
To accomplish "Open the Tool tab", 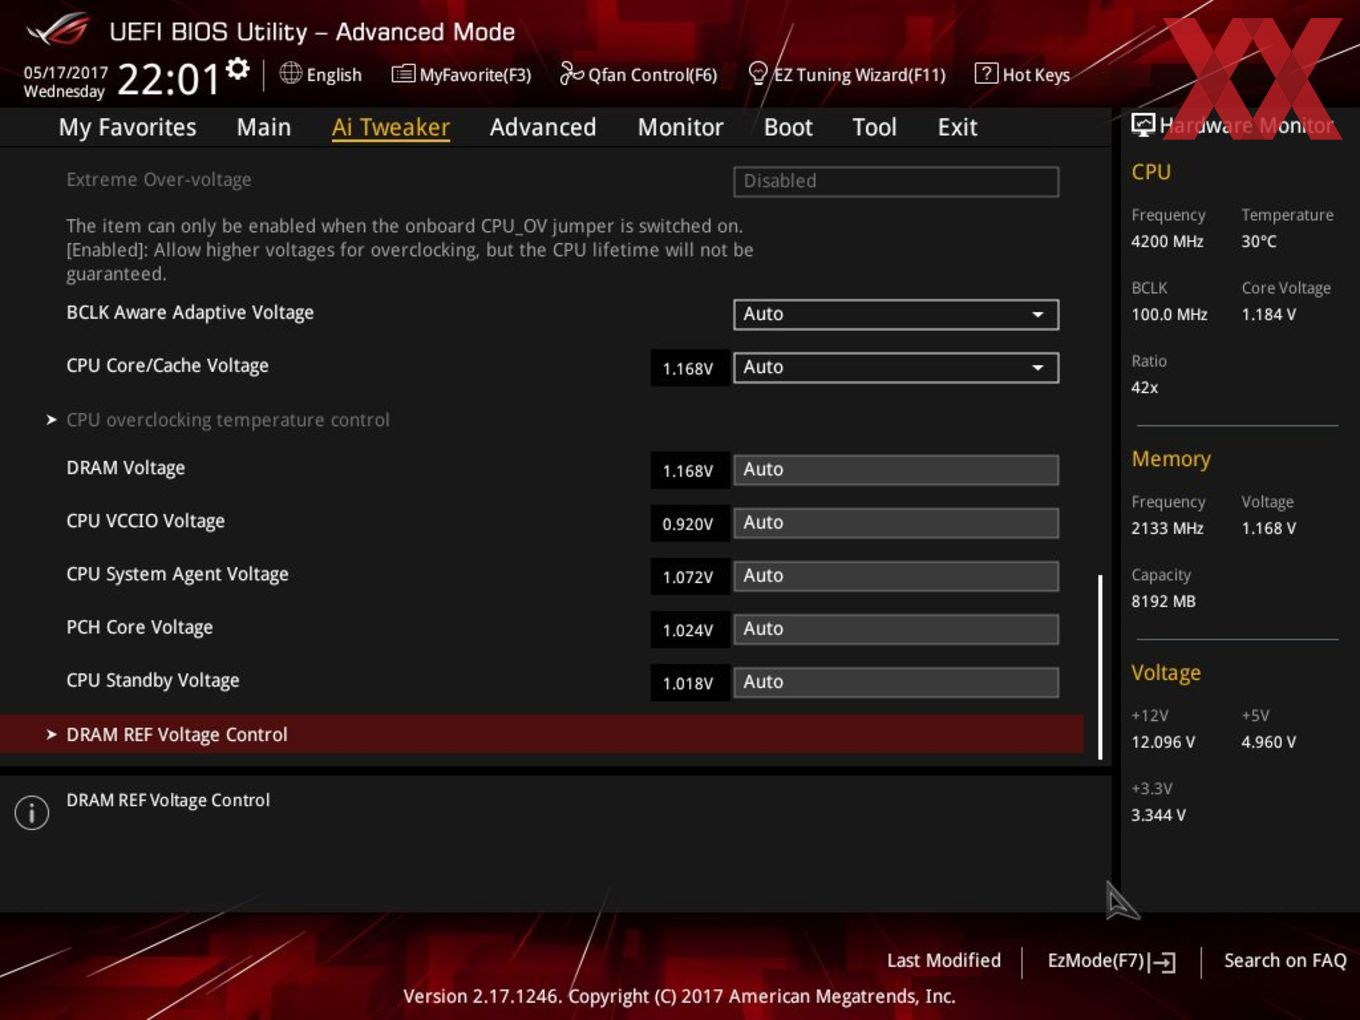I will [x=874, y=127].
